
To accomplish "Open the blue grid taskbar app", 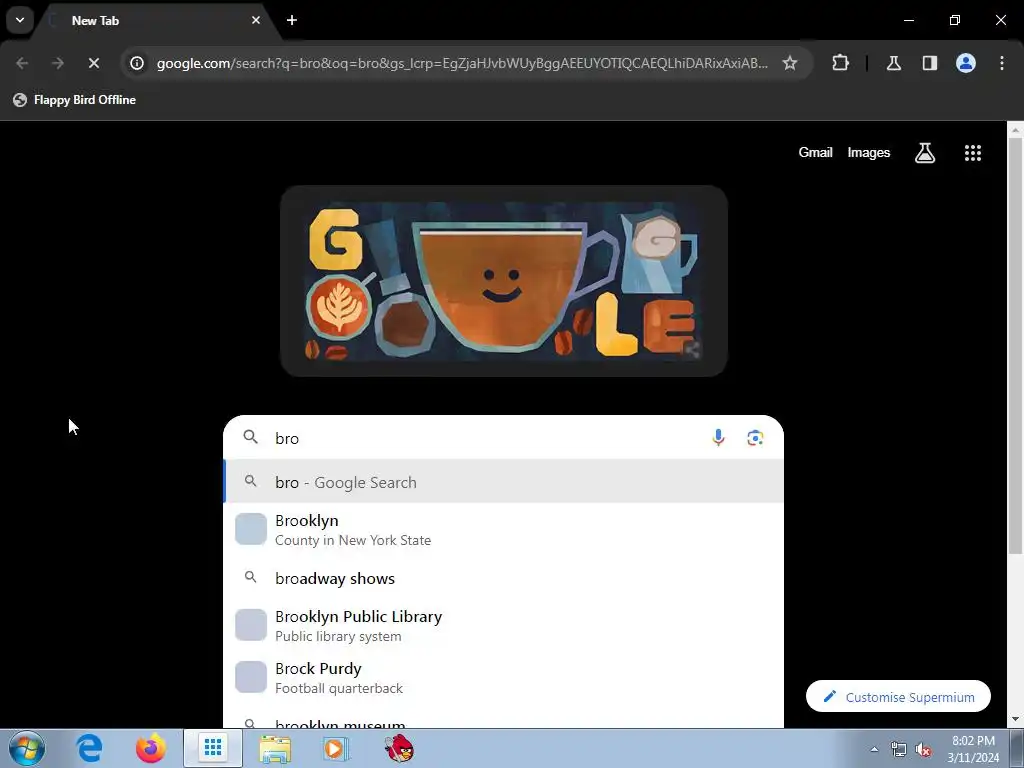I will (x=212, y=748).
